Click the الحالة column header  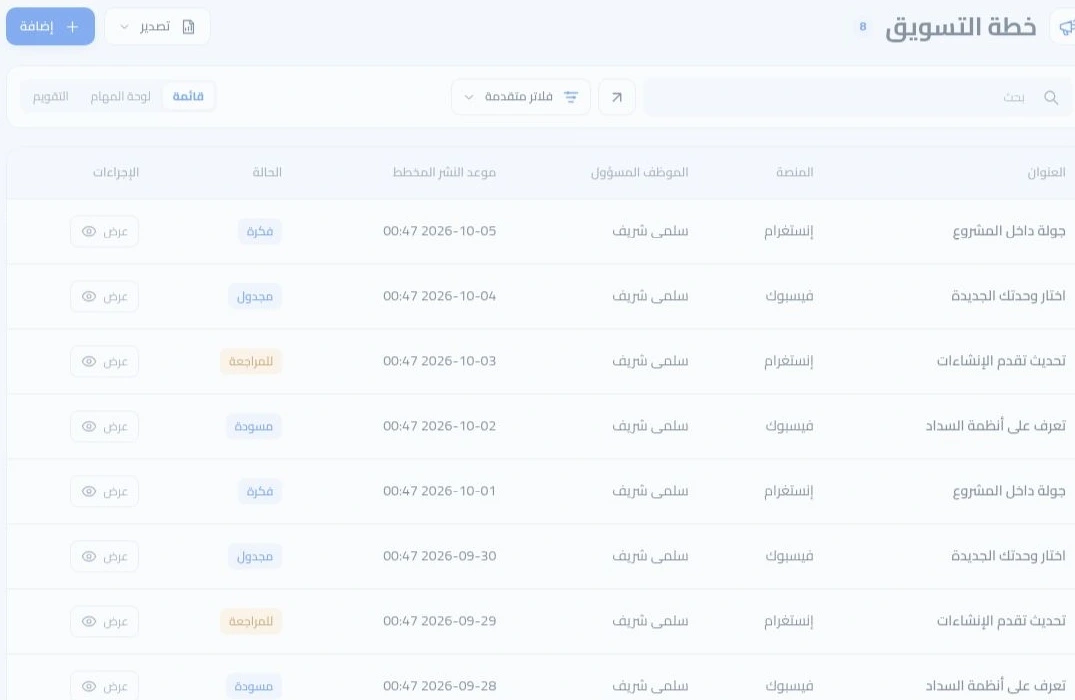[267, 172]
